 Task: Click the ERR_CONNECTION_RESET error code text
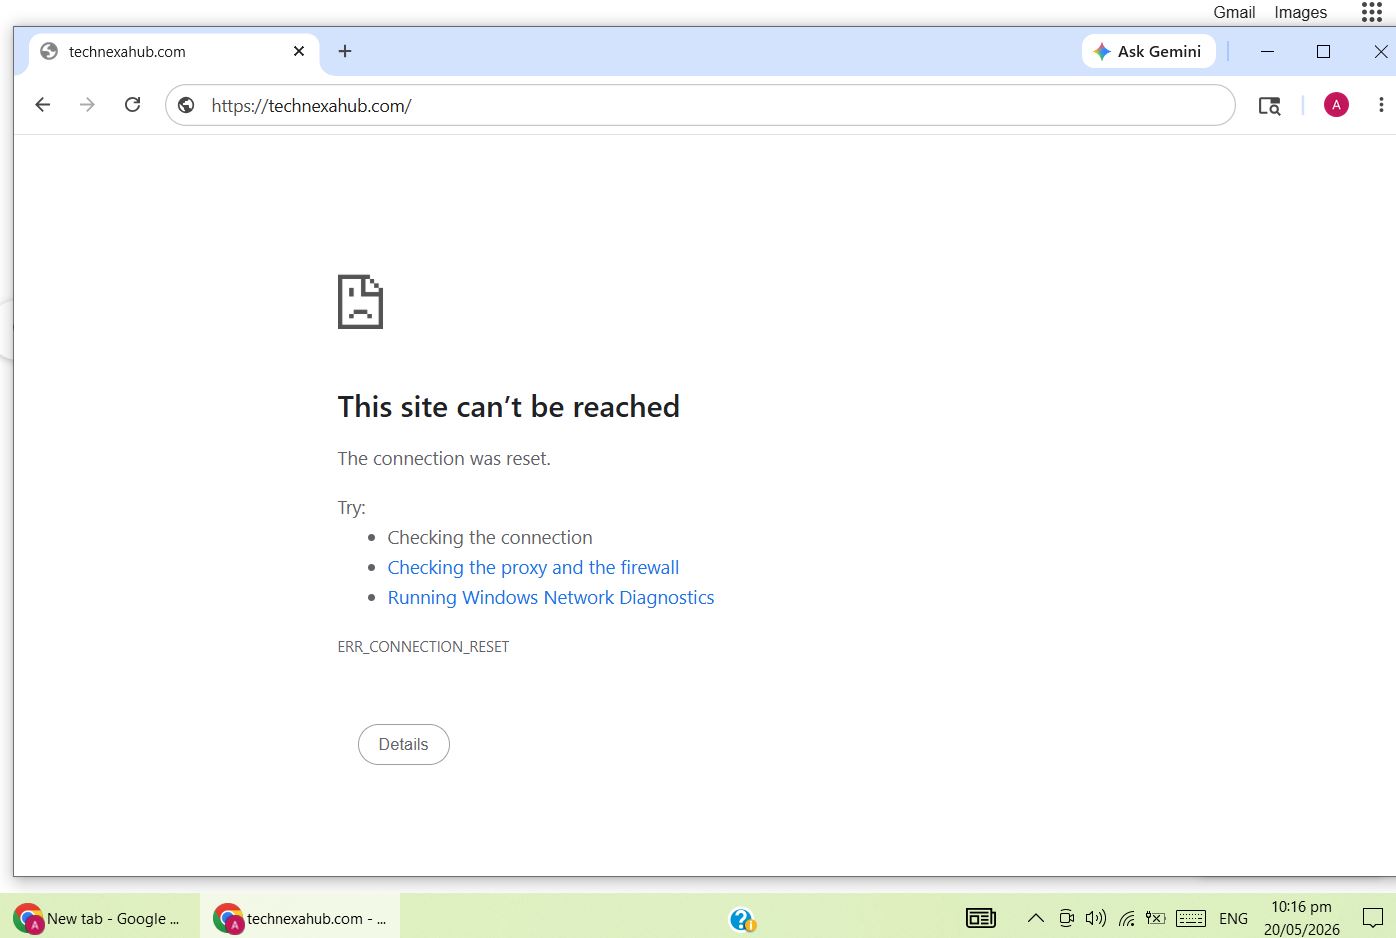pyautogui.click(x=423, y=647)
